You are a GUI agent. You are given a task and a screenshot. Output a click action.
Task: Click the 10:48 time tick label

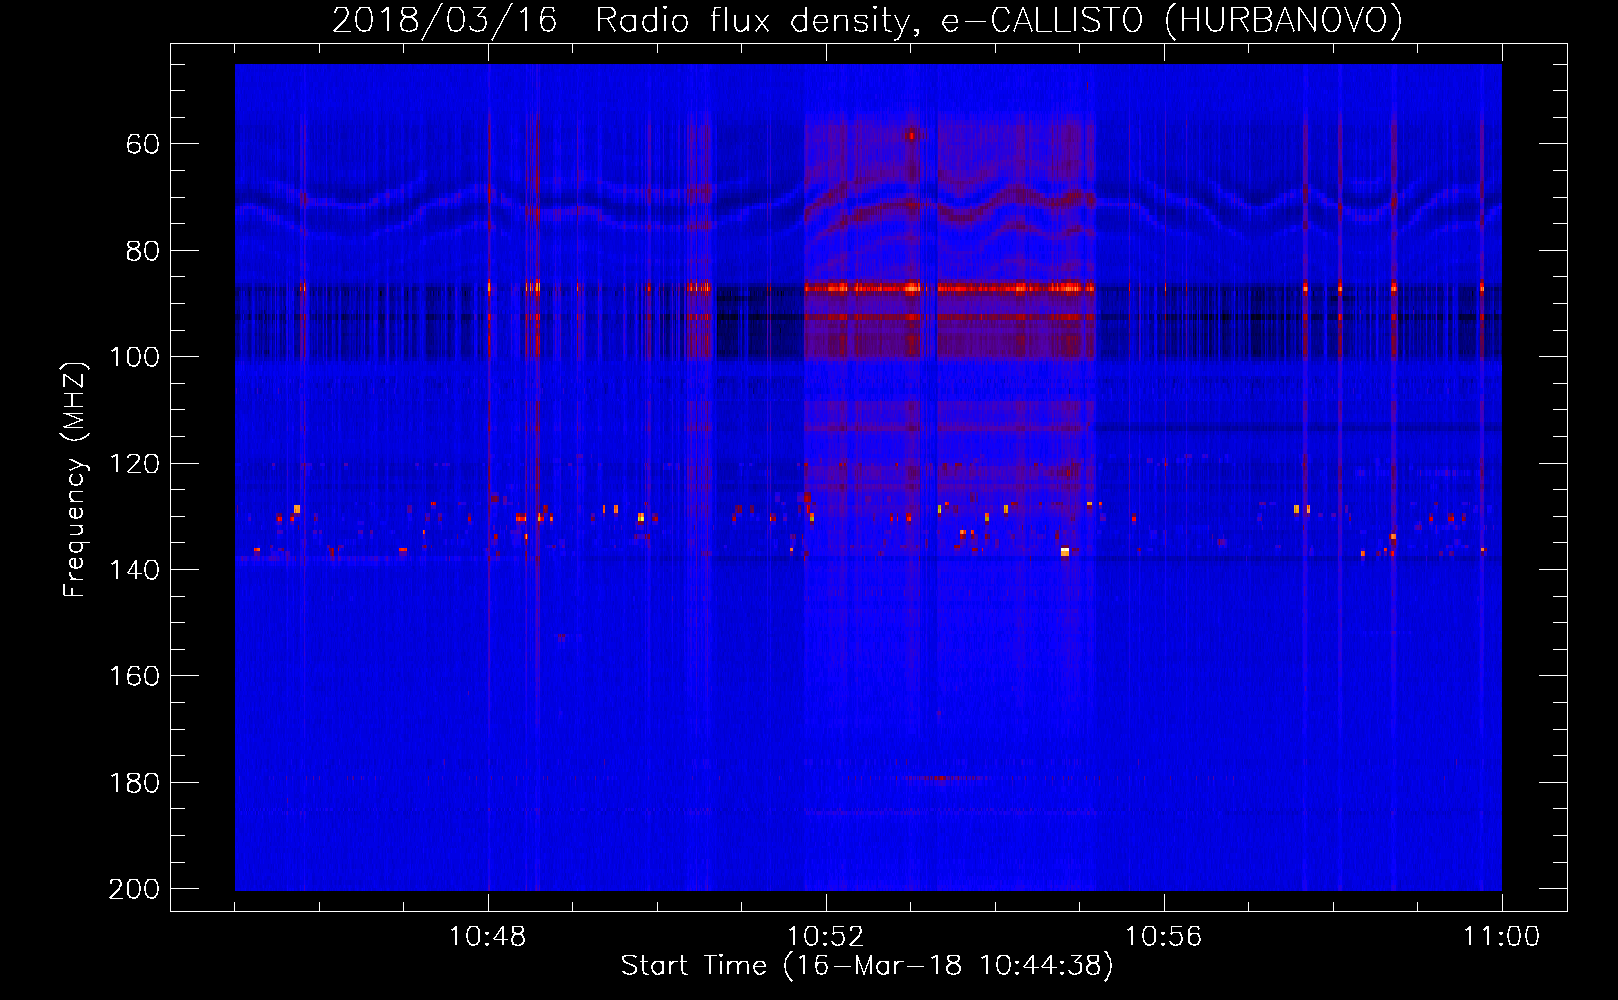click(488, 937)
